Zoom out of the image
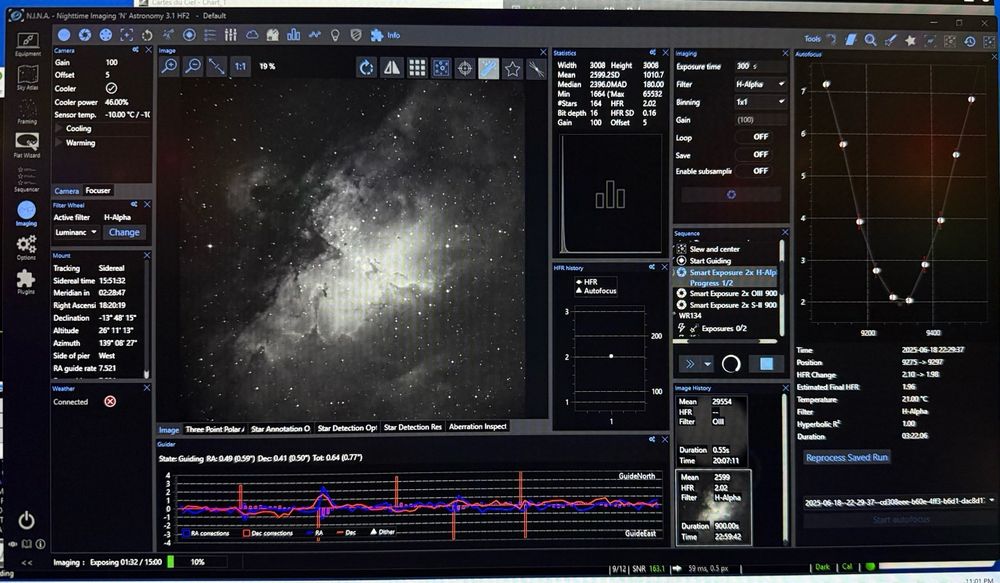1000x583 pixels. pyautogui.click(x=193, y=66)
